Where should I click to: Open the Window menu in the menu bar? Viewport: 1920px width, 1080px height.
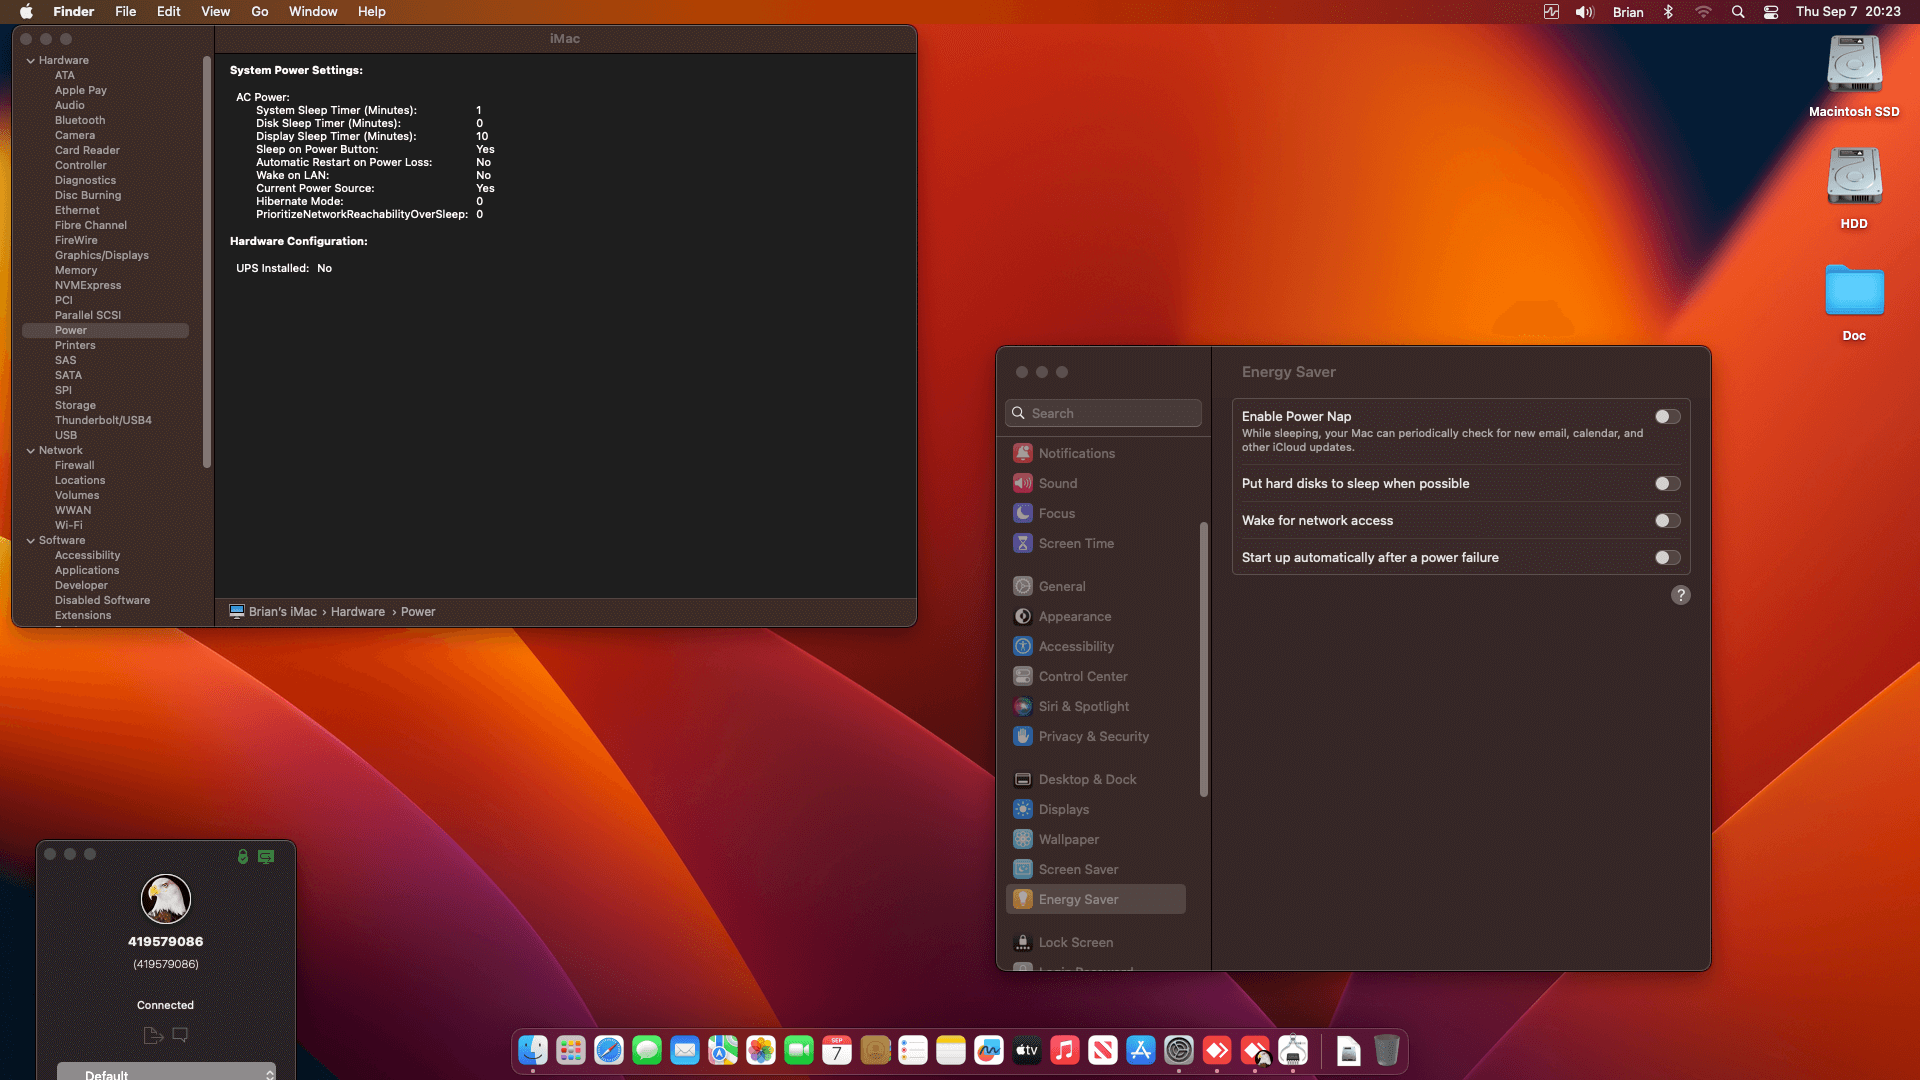[313, 12]
